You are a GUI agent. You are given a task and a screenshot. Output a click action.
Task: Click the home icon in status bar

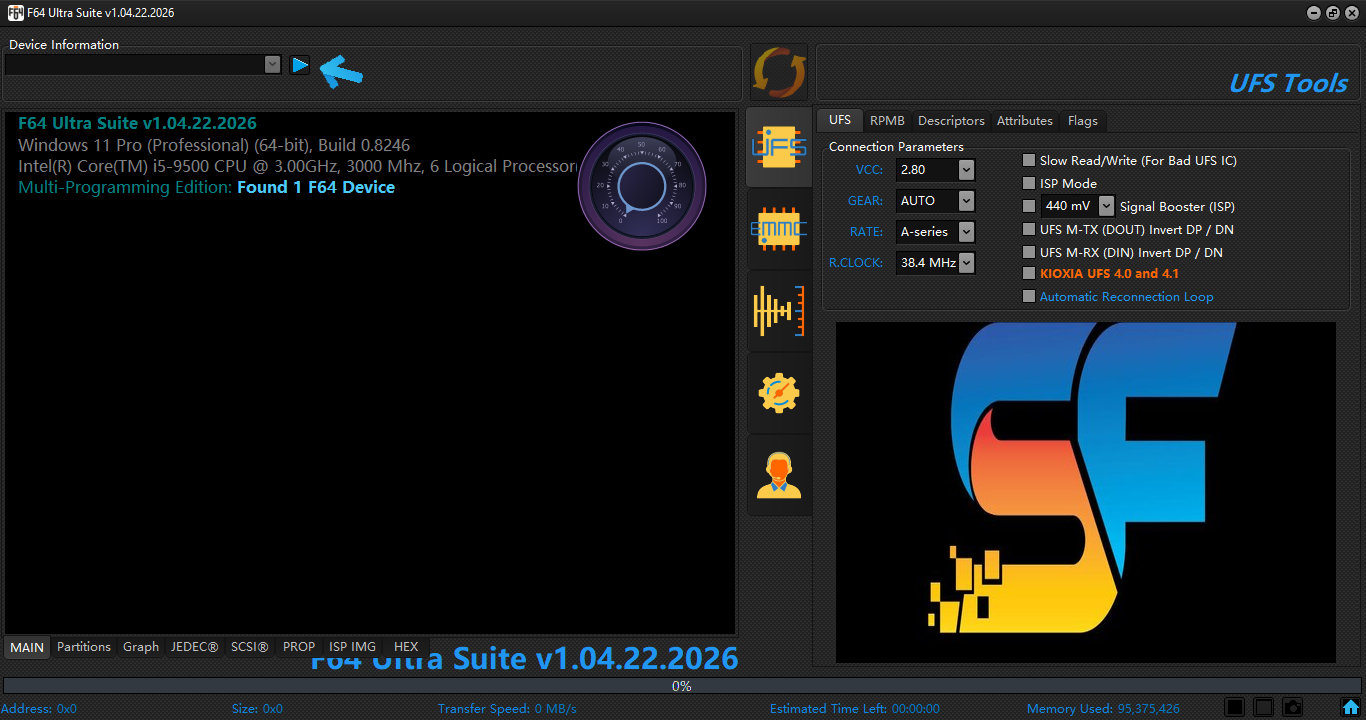point(1350,707)
